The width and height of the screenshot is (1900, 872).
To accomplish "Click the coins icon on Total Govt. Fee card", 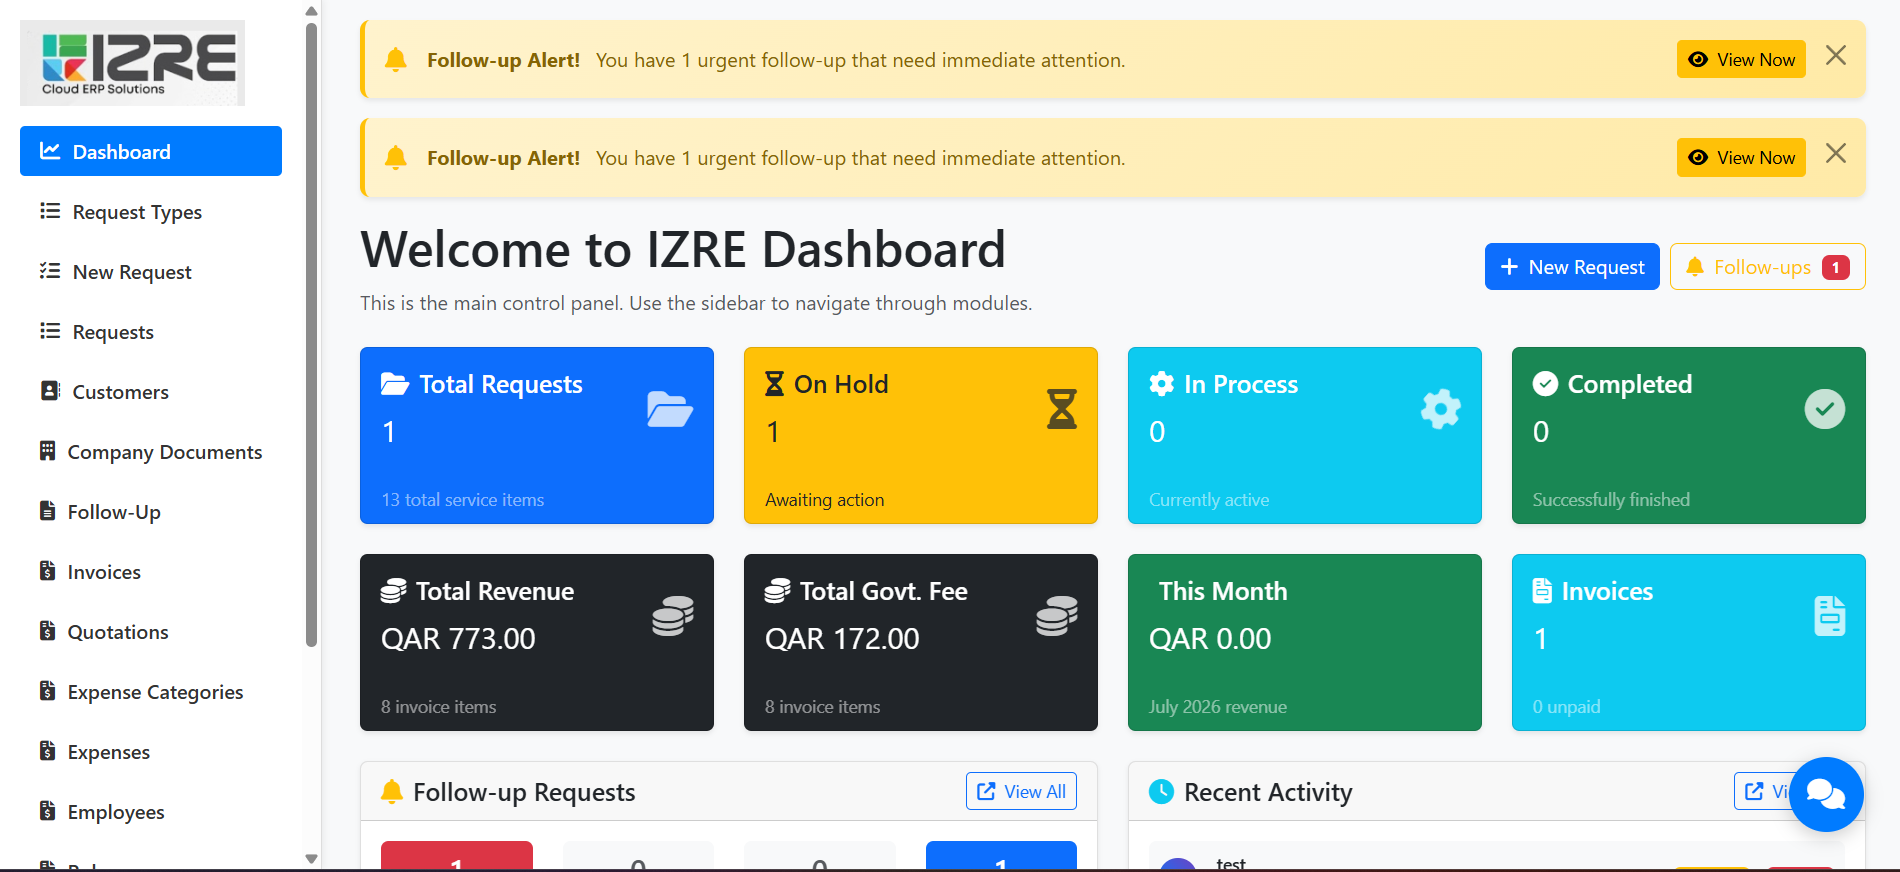I will pos(1057,616).
